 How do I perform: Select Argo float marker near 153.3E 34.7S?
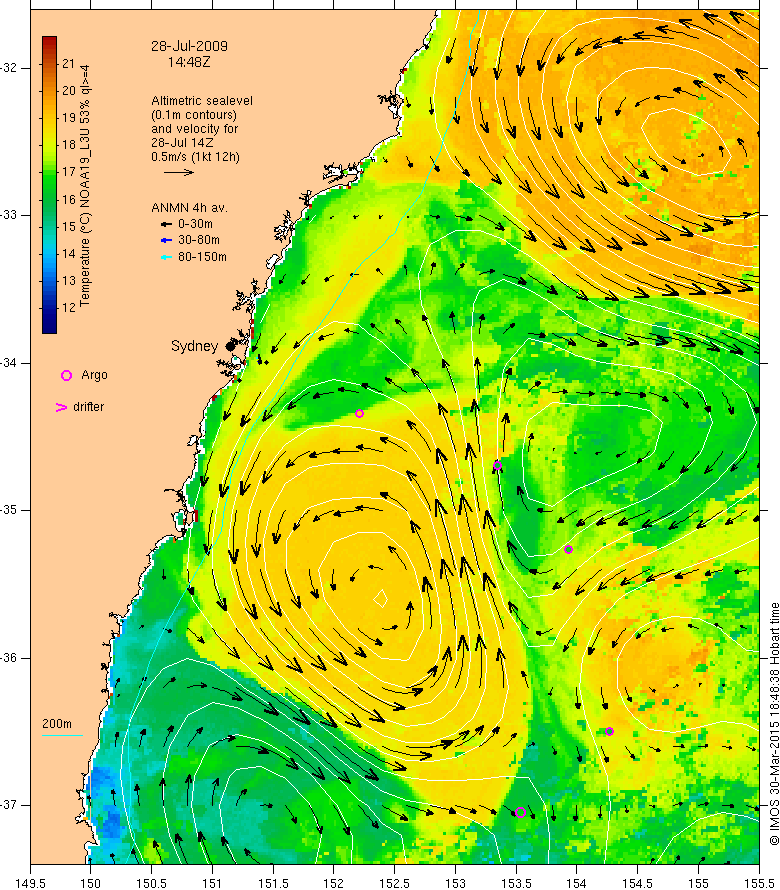tap(497, 465)
